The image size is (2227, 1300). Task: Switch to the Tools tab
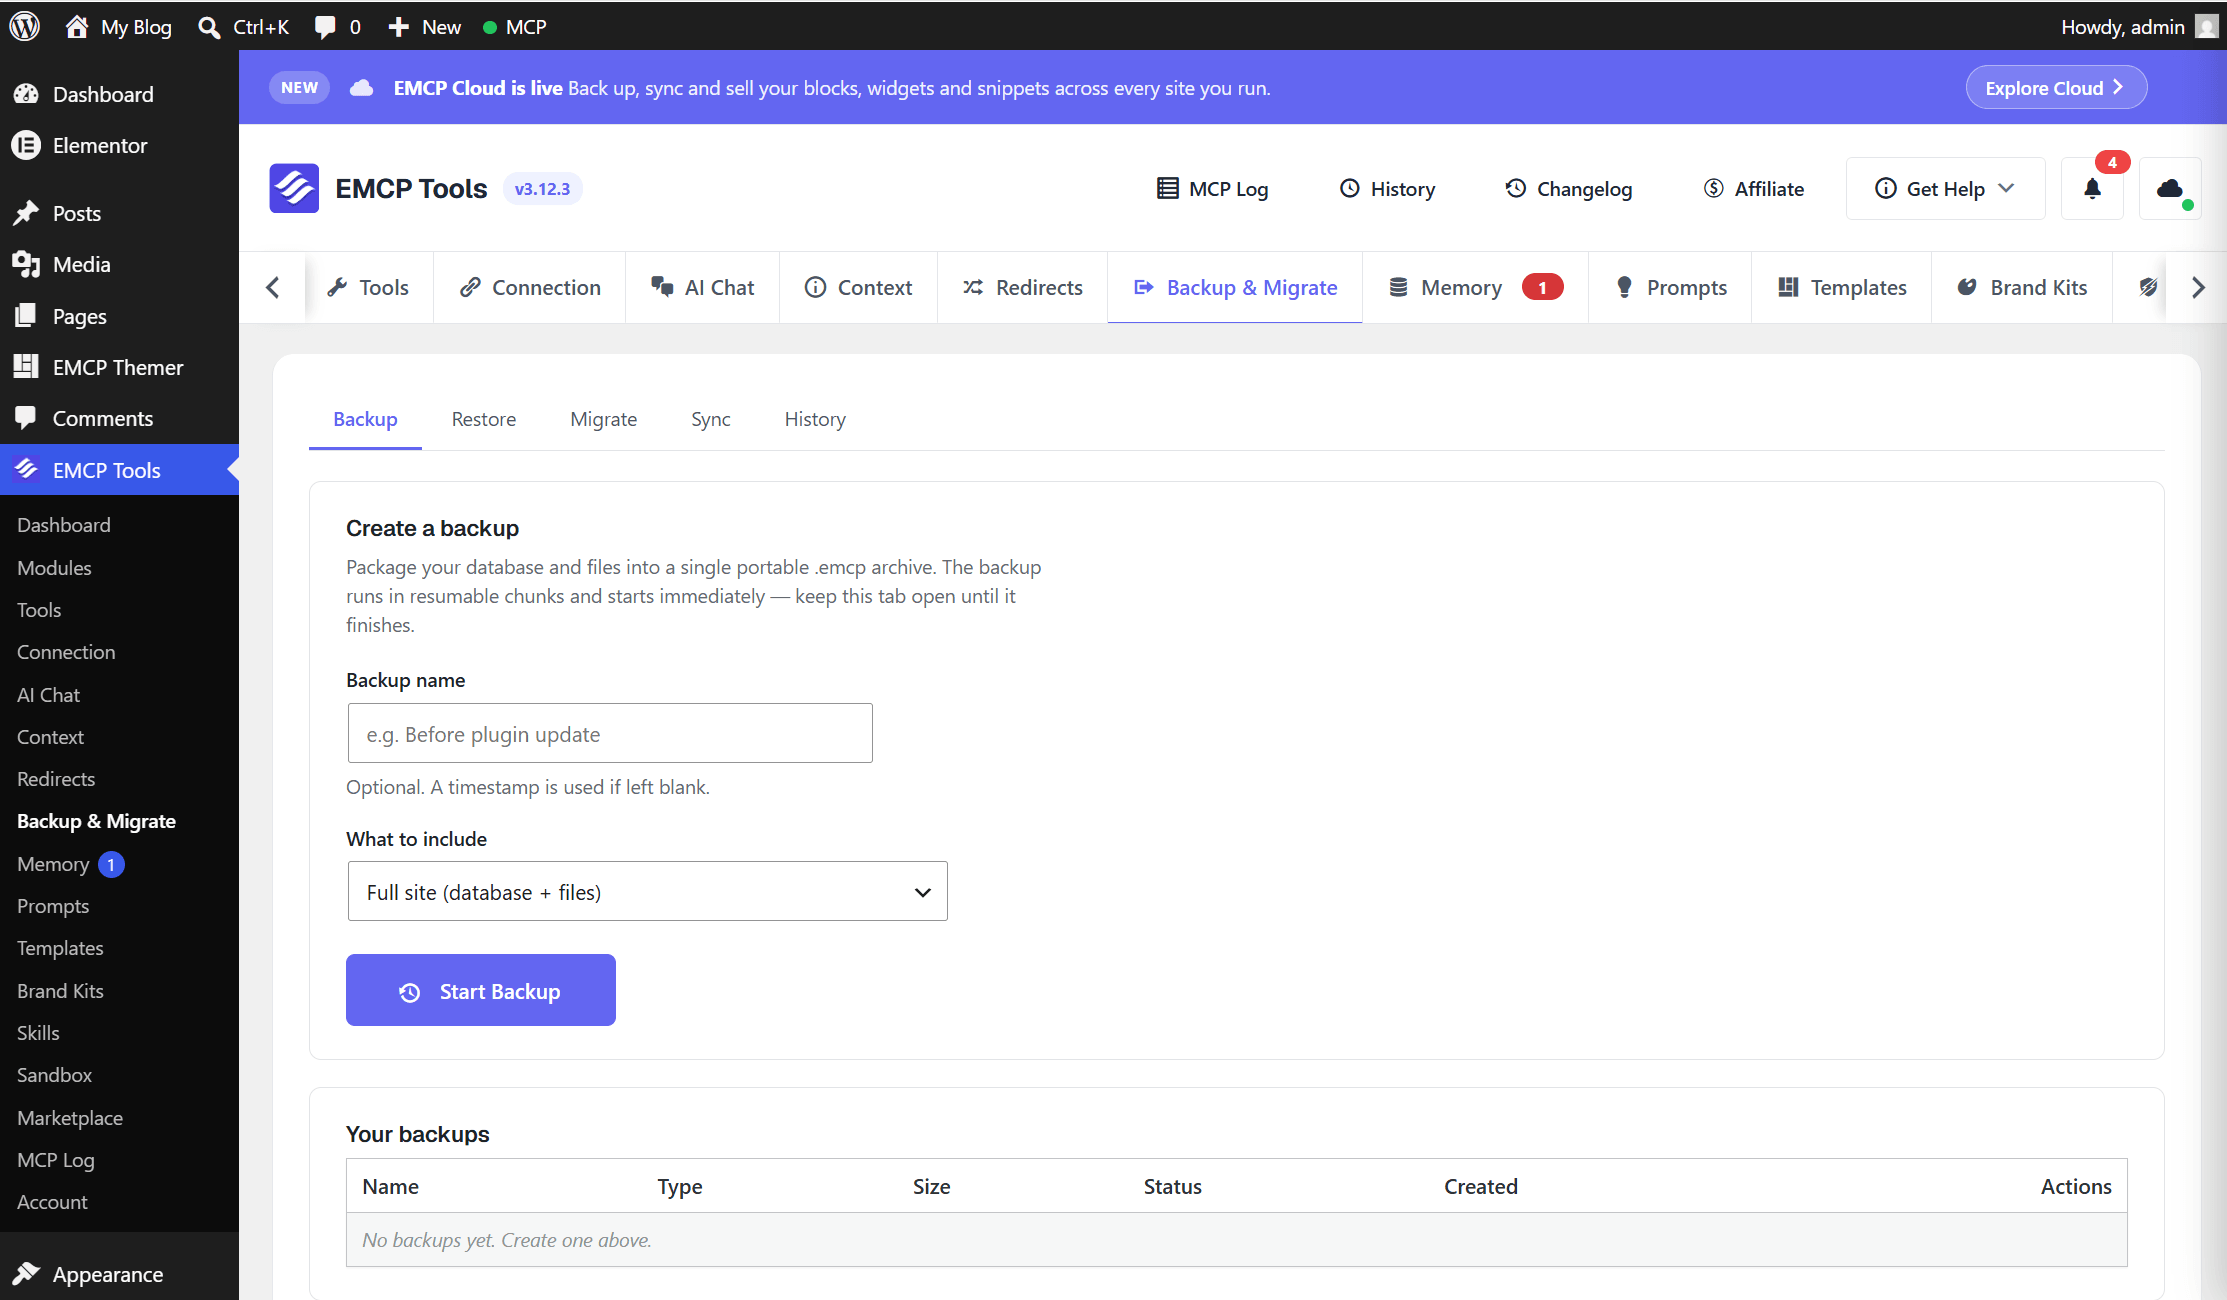tap(368, 287)
